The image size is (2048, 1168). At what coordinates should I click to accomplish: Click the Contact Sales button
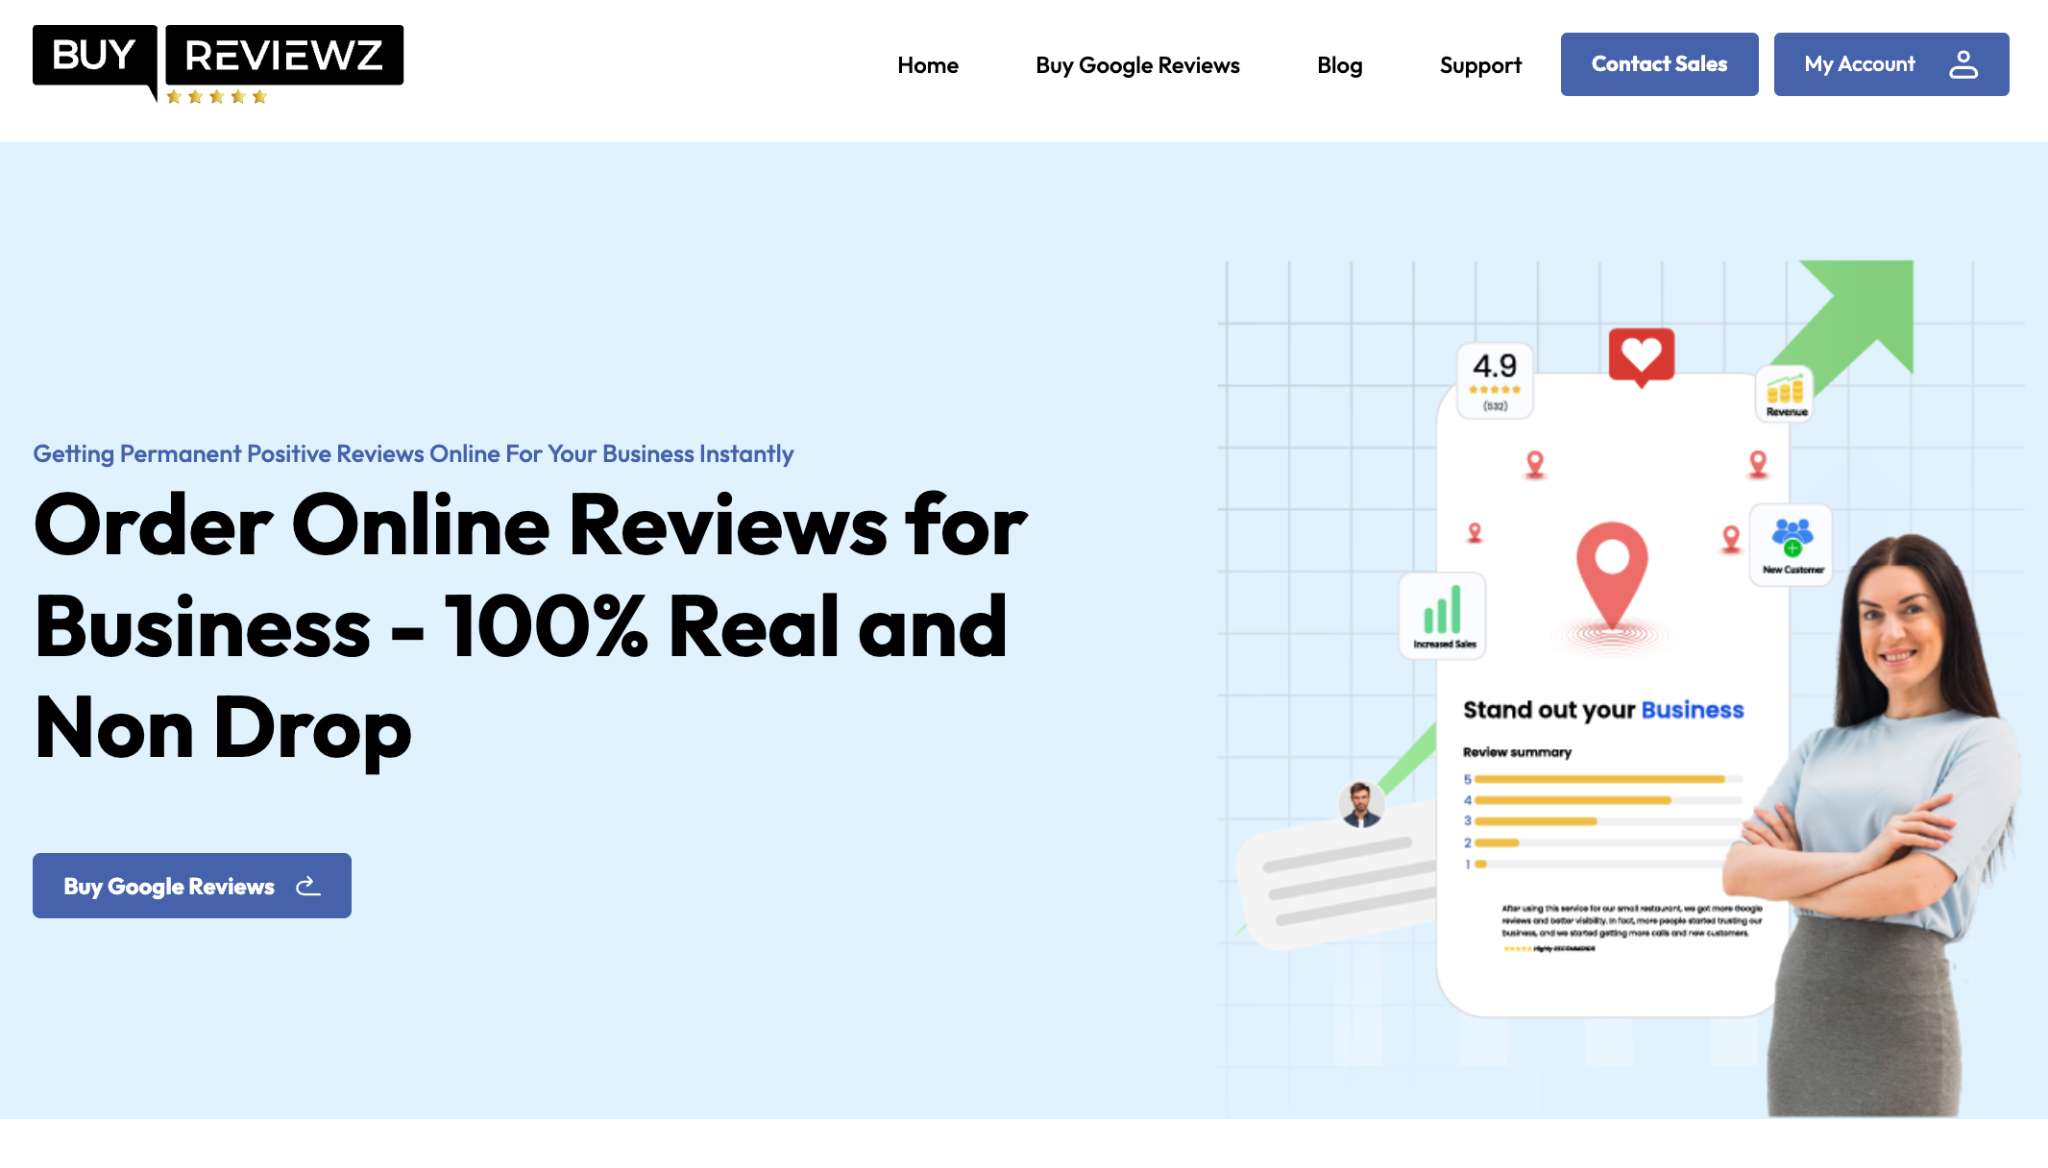(1659, 64)
